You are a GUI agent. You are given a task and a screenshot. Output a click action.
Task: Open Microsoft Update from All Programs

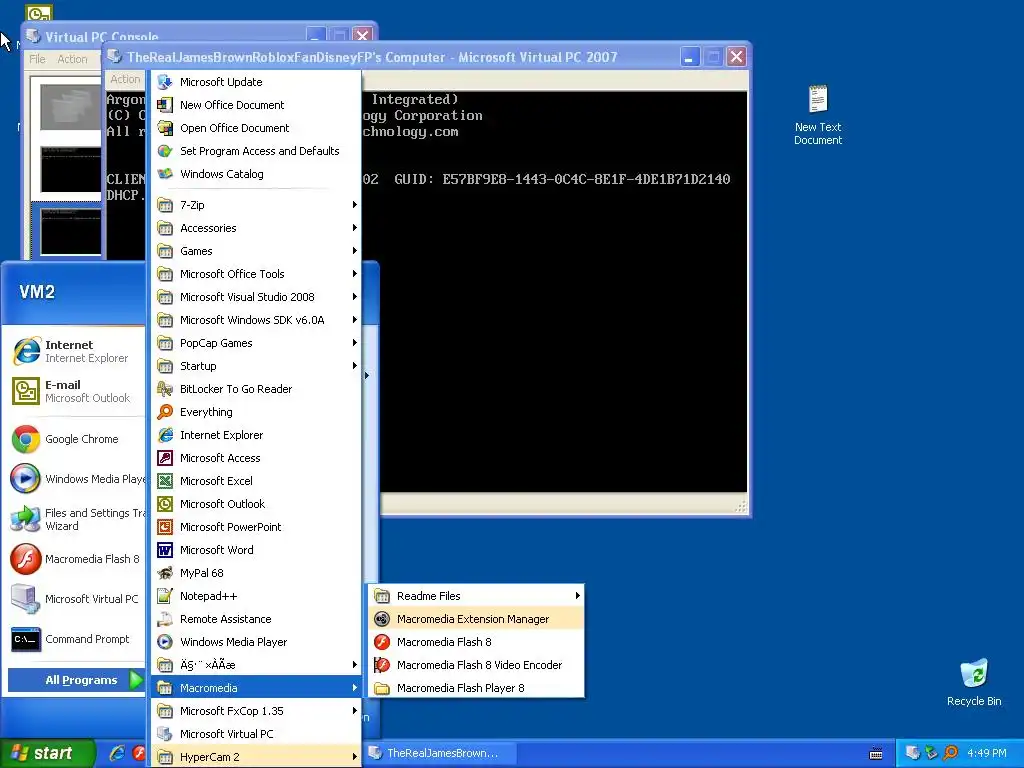256,82
